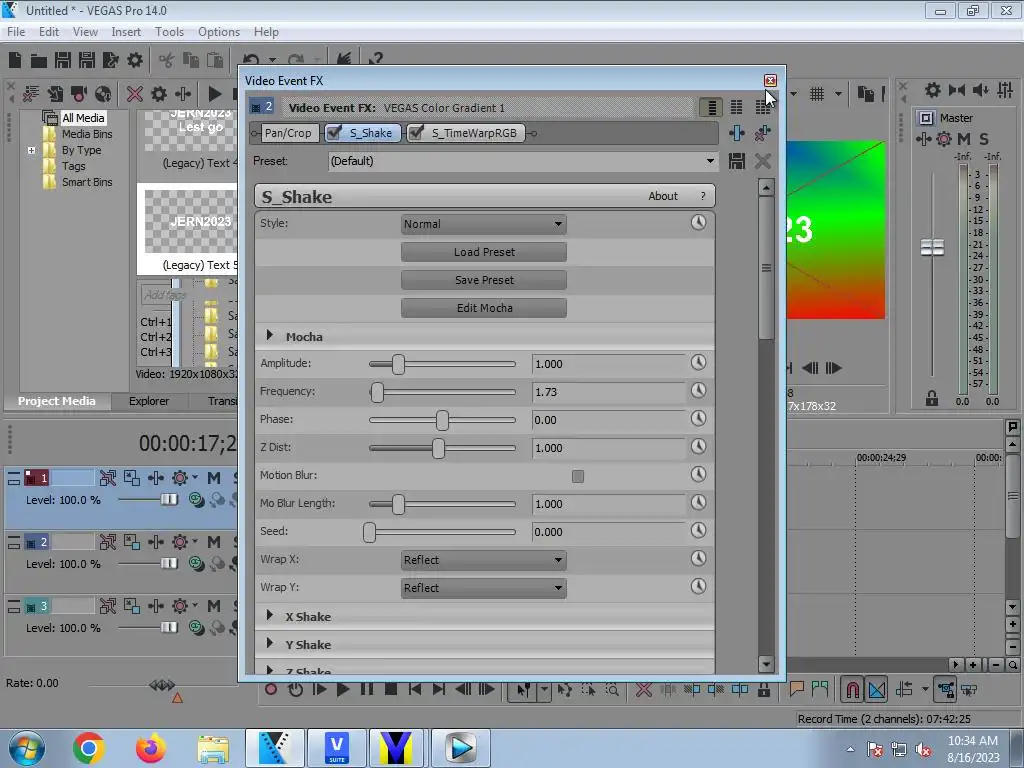Screen dimensions: 1024x768
Task: Open the Preset dropdown
Action: (x=523, y=161)
